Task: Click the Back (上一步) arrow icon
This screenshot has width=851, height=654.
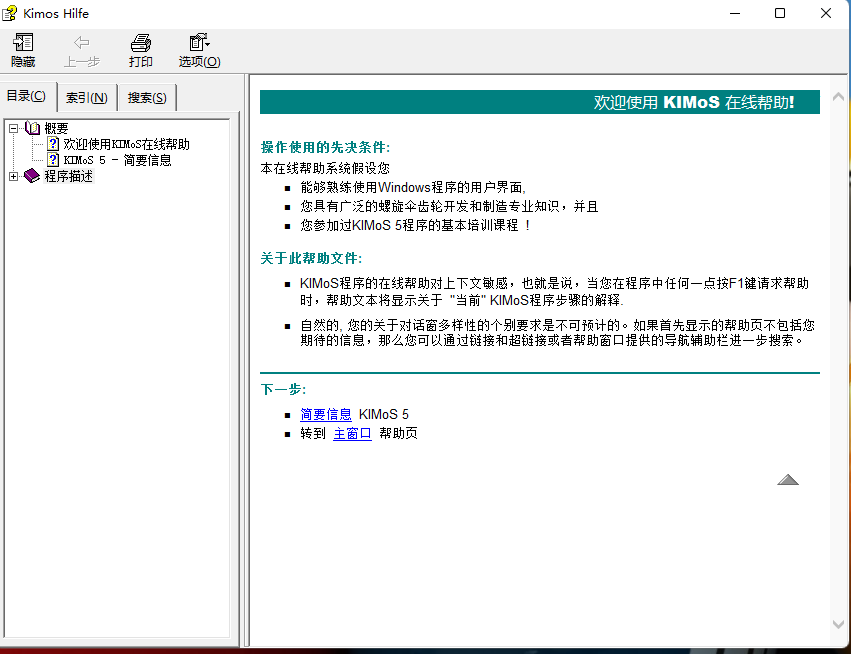Action: click(81, 42)
